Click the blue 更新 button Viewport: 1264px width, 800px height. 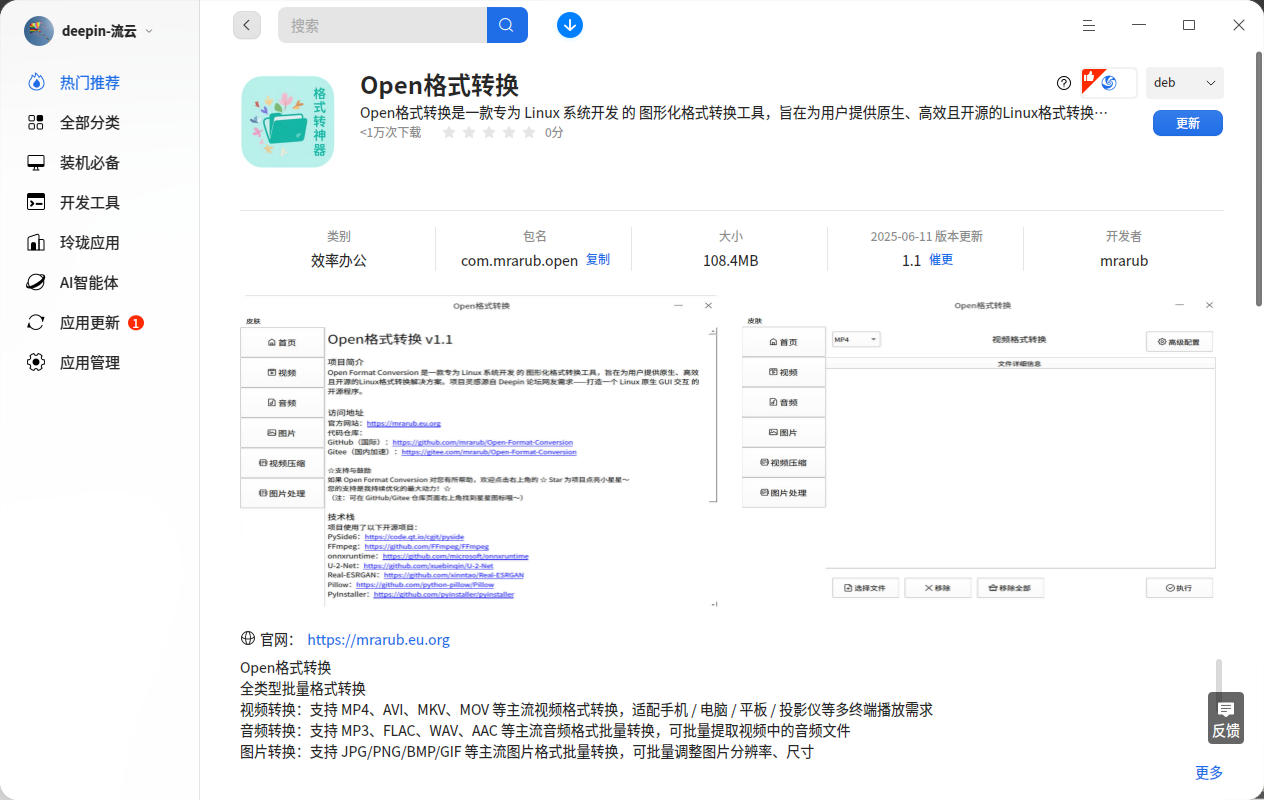1188,123
